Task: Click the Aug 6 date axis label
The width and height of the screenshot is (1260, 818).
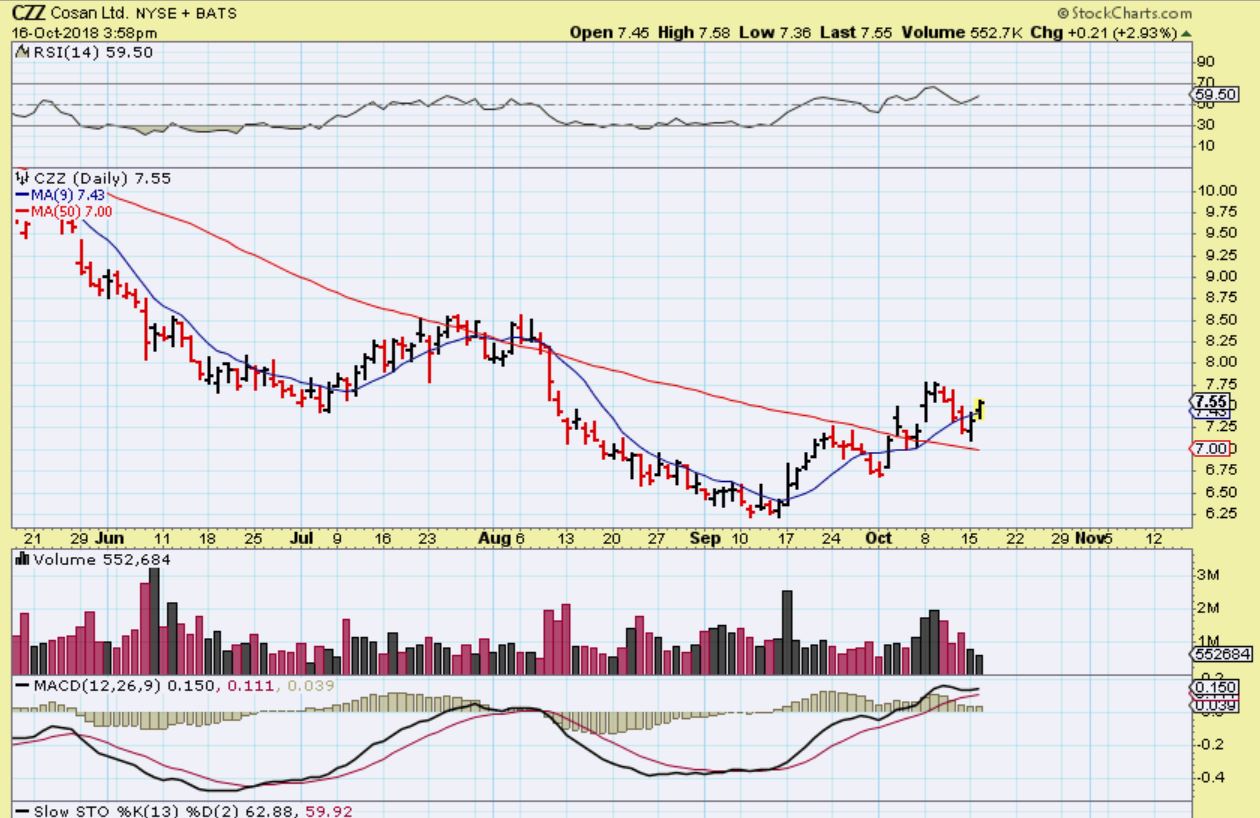Action: coord(501,538)
